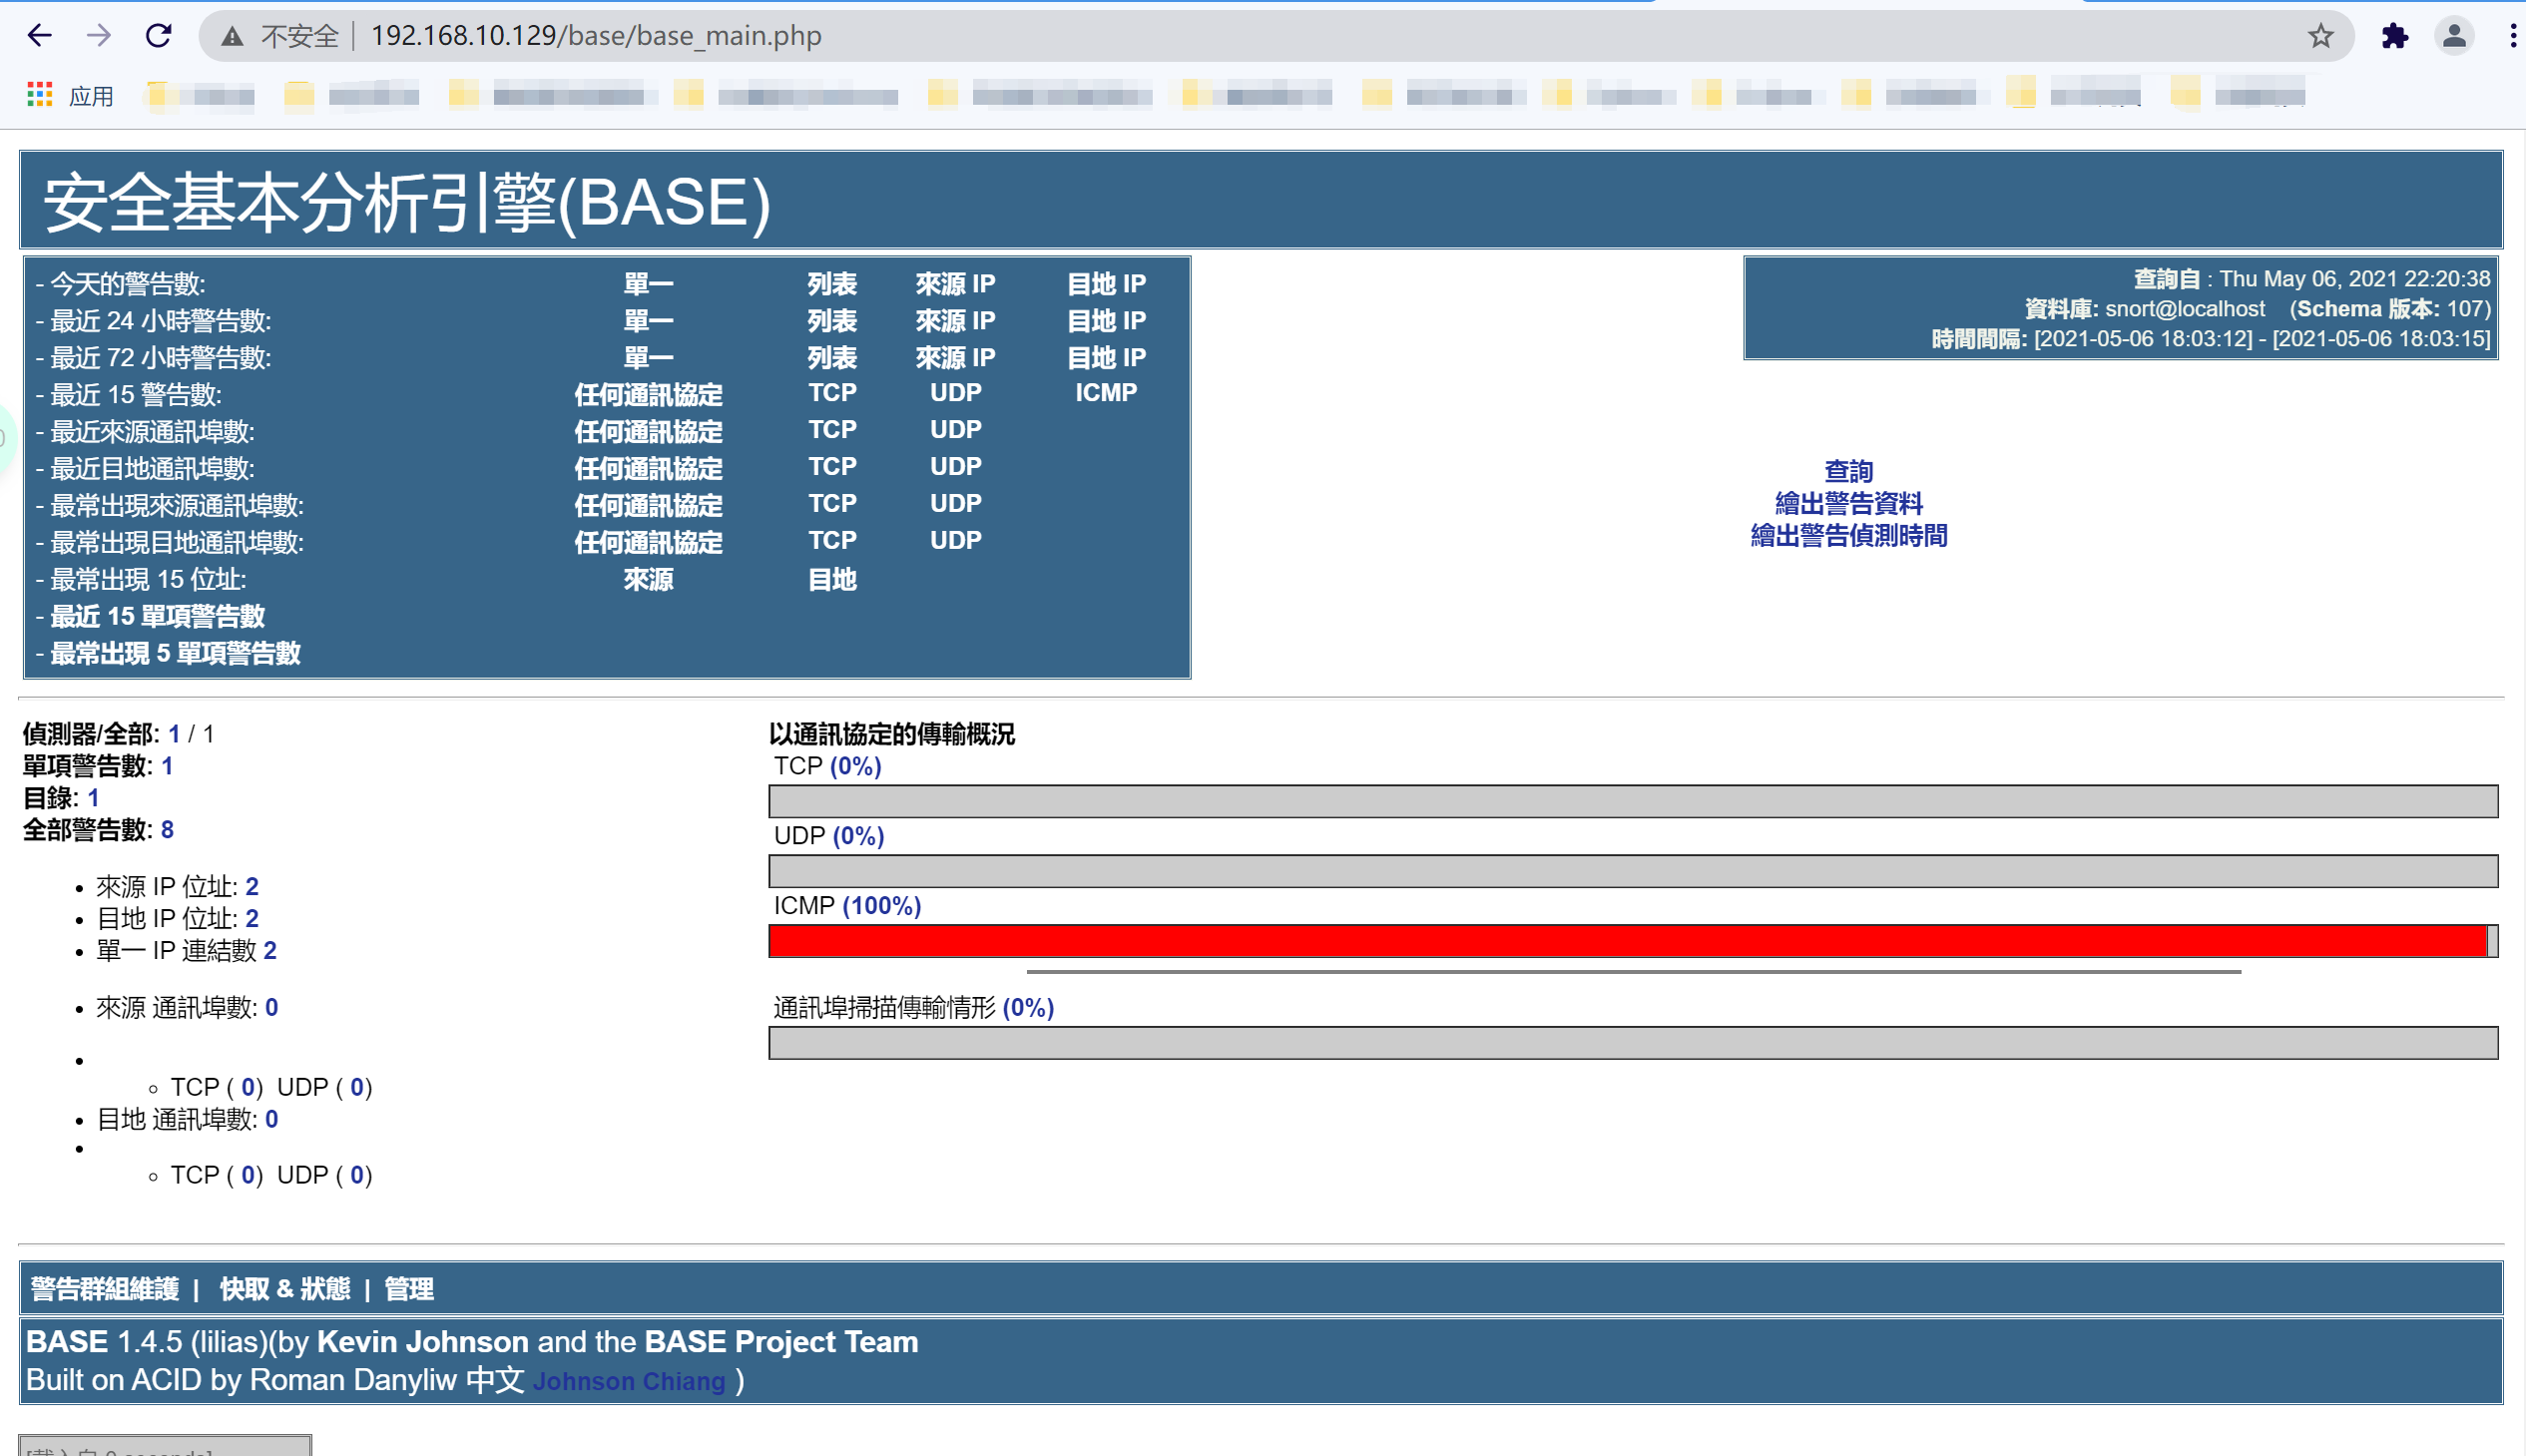
Task: Click 目錄 value 1
Action: pyautogui.click(x=93, y=799)
